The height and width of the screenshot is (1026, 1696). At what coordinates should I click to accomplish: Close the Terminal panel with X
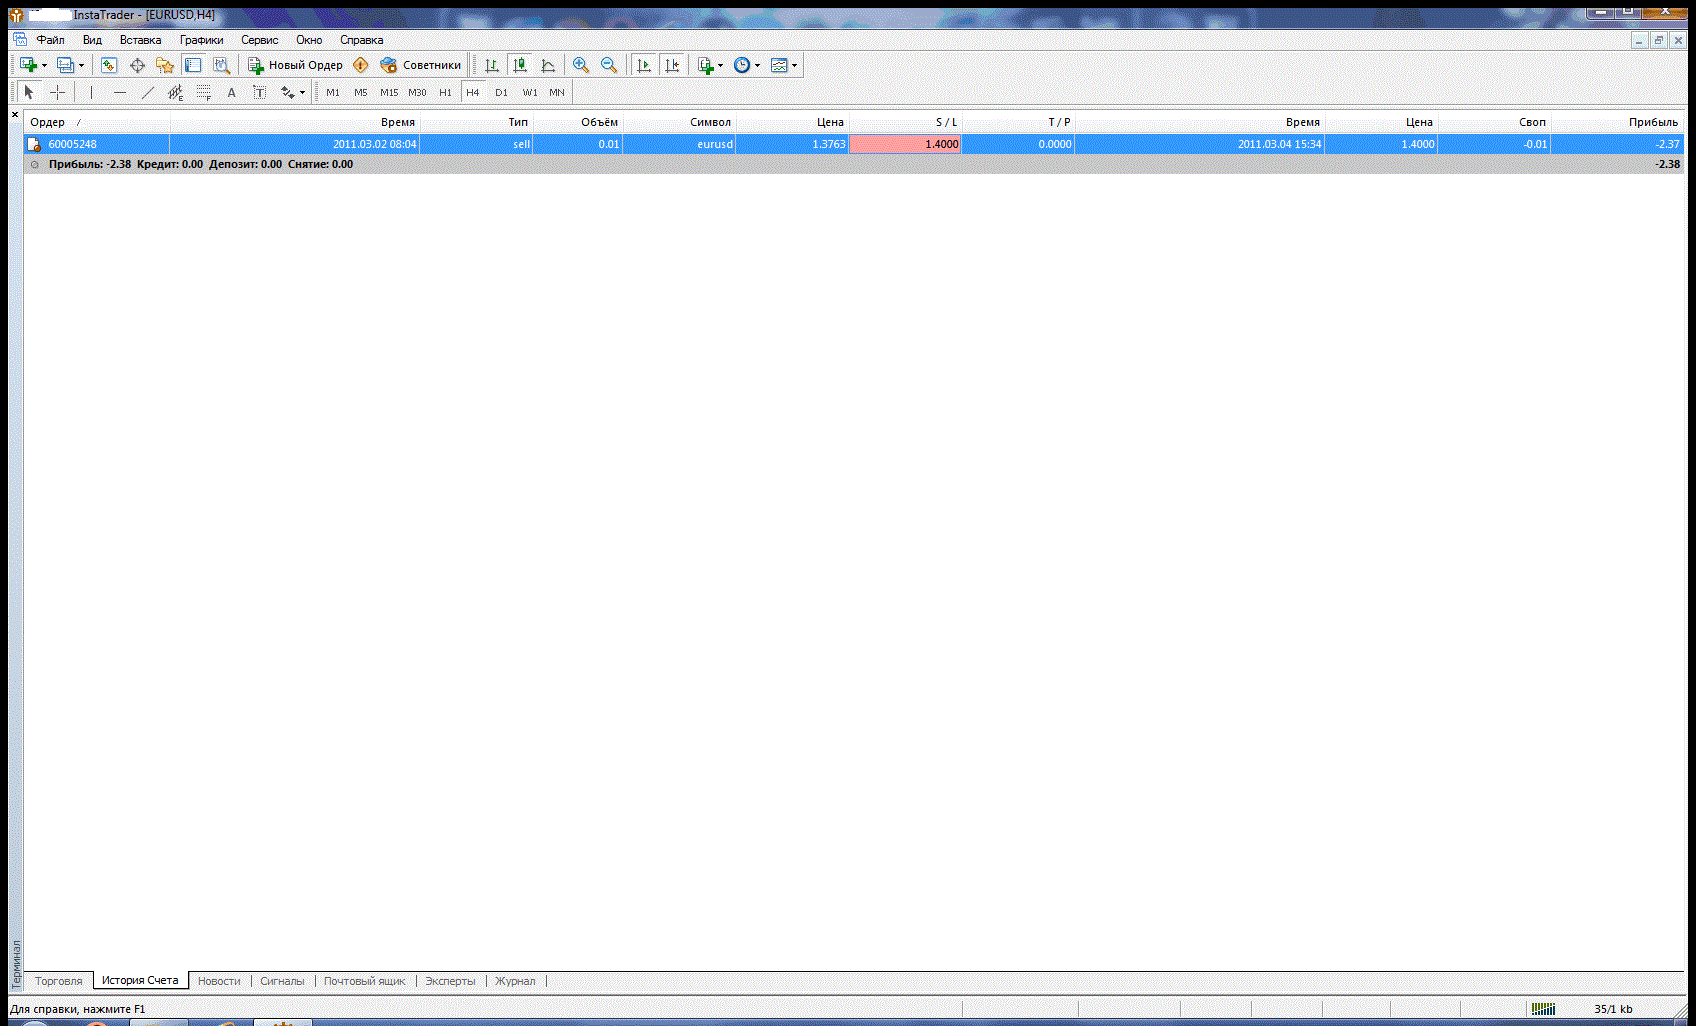coord(15,115)
